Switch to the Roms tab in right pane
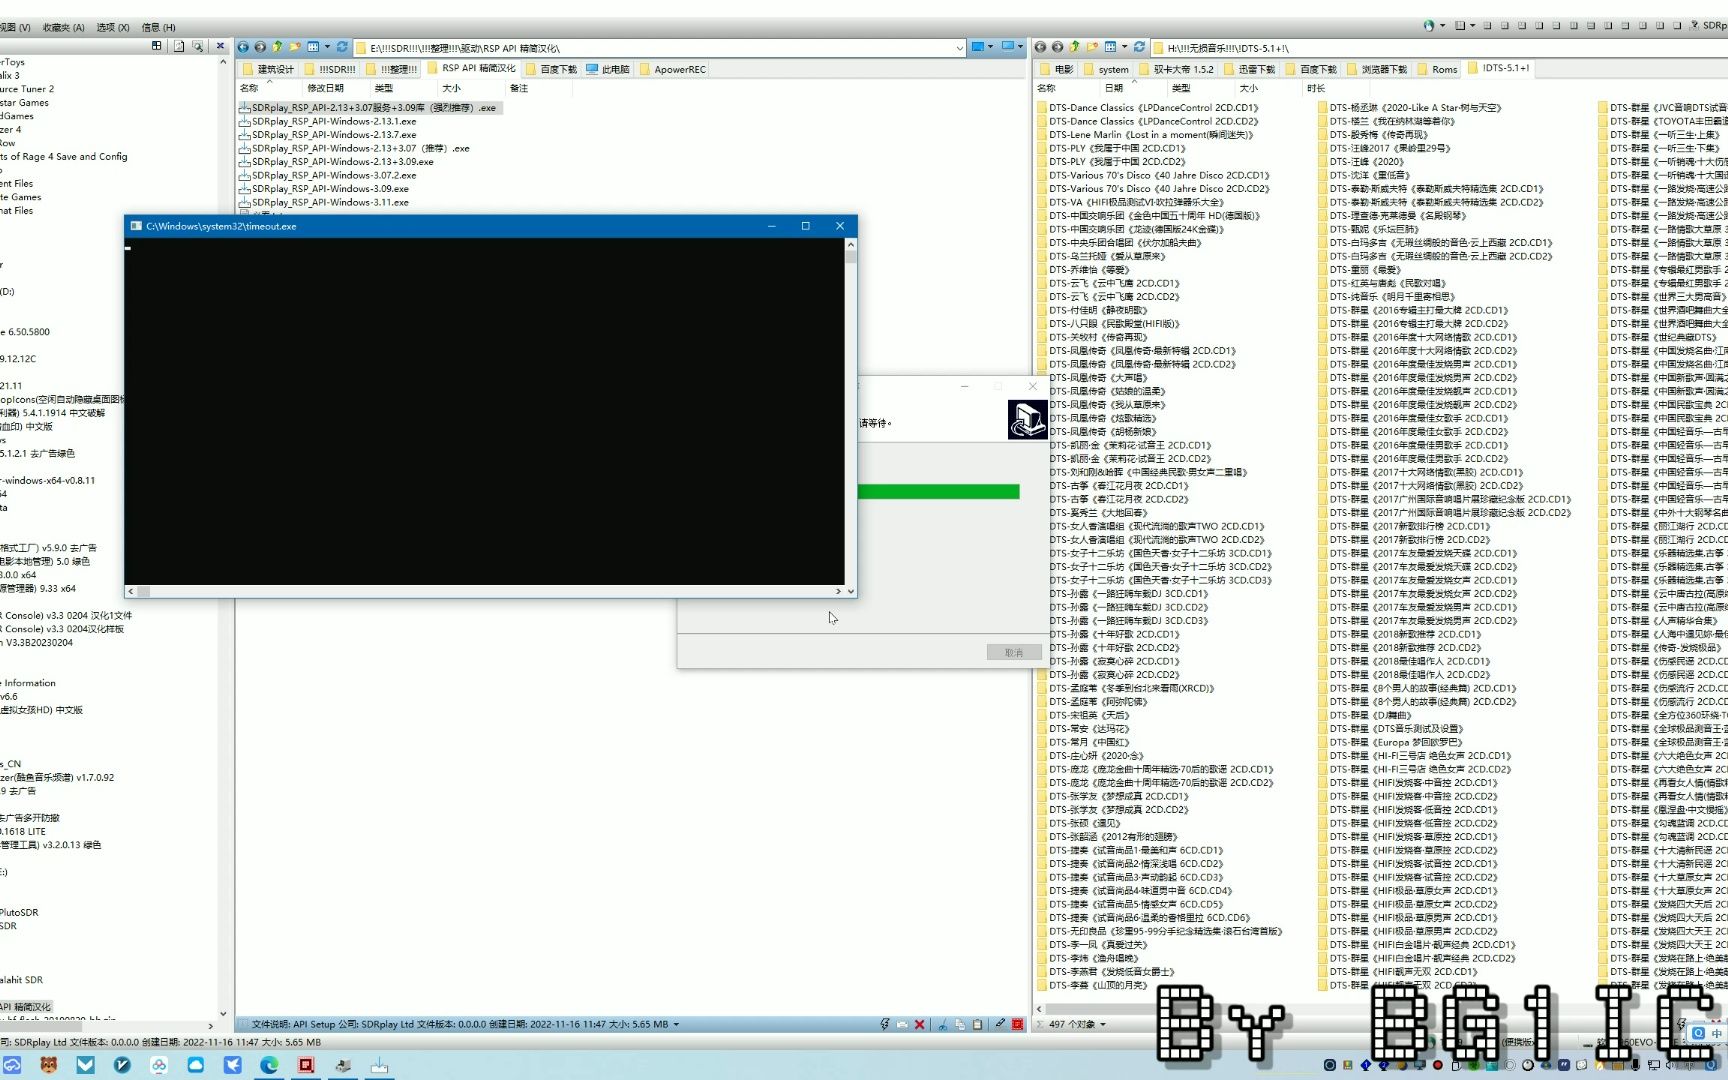This screenshot has width=1728, height=1080. 1437,69
